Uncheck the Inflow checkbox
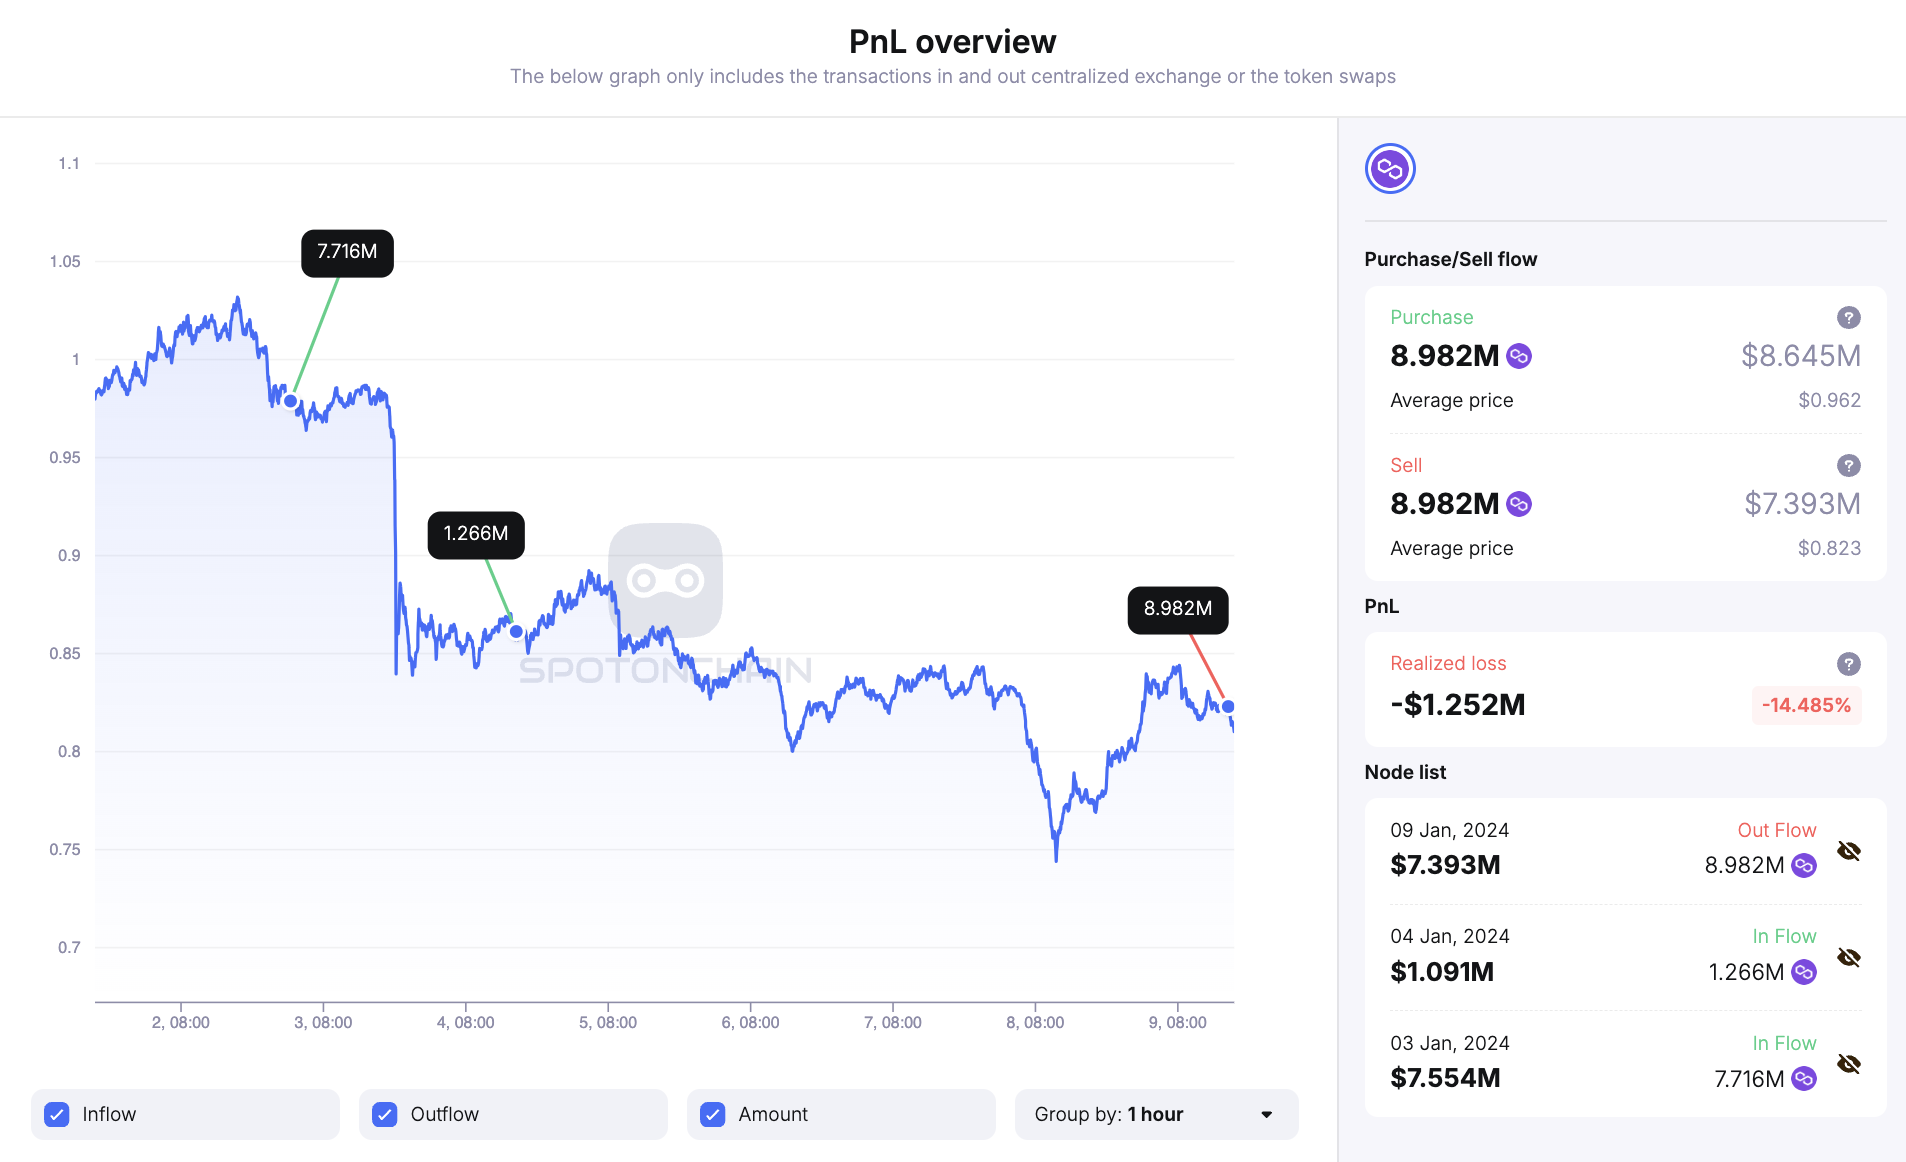This screenshot has height=1162, width=1906. 57,1114
